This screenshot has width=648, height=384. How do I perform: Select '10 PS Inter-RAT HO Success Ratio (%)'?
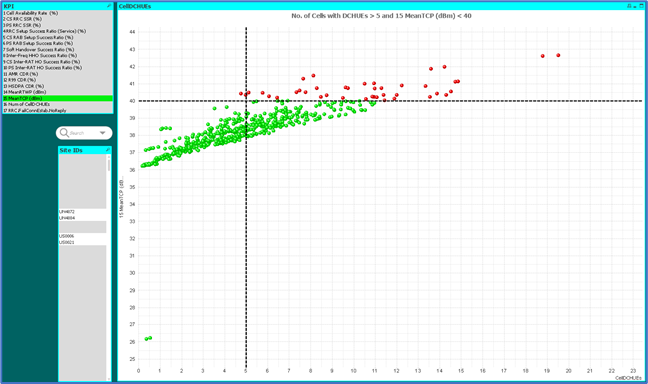[57, 68]
